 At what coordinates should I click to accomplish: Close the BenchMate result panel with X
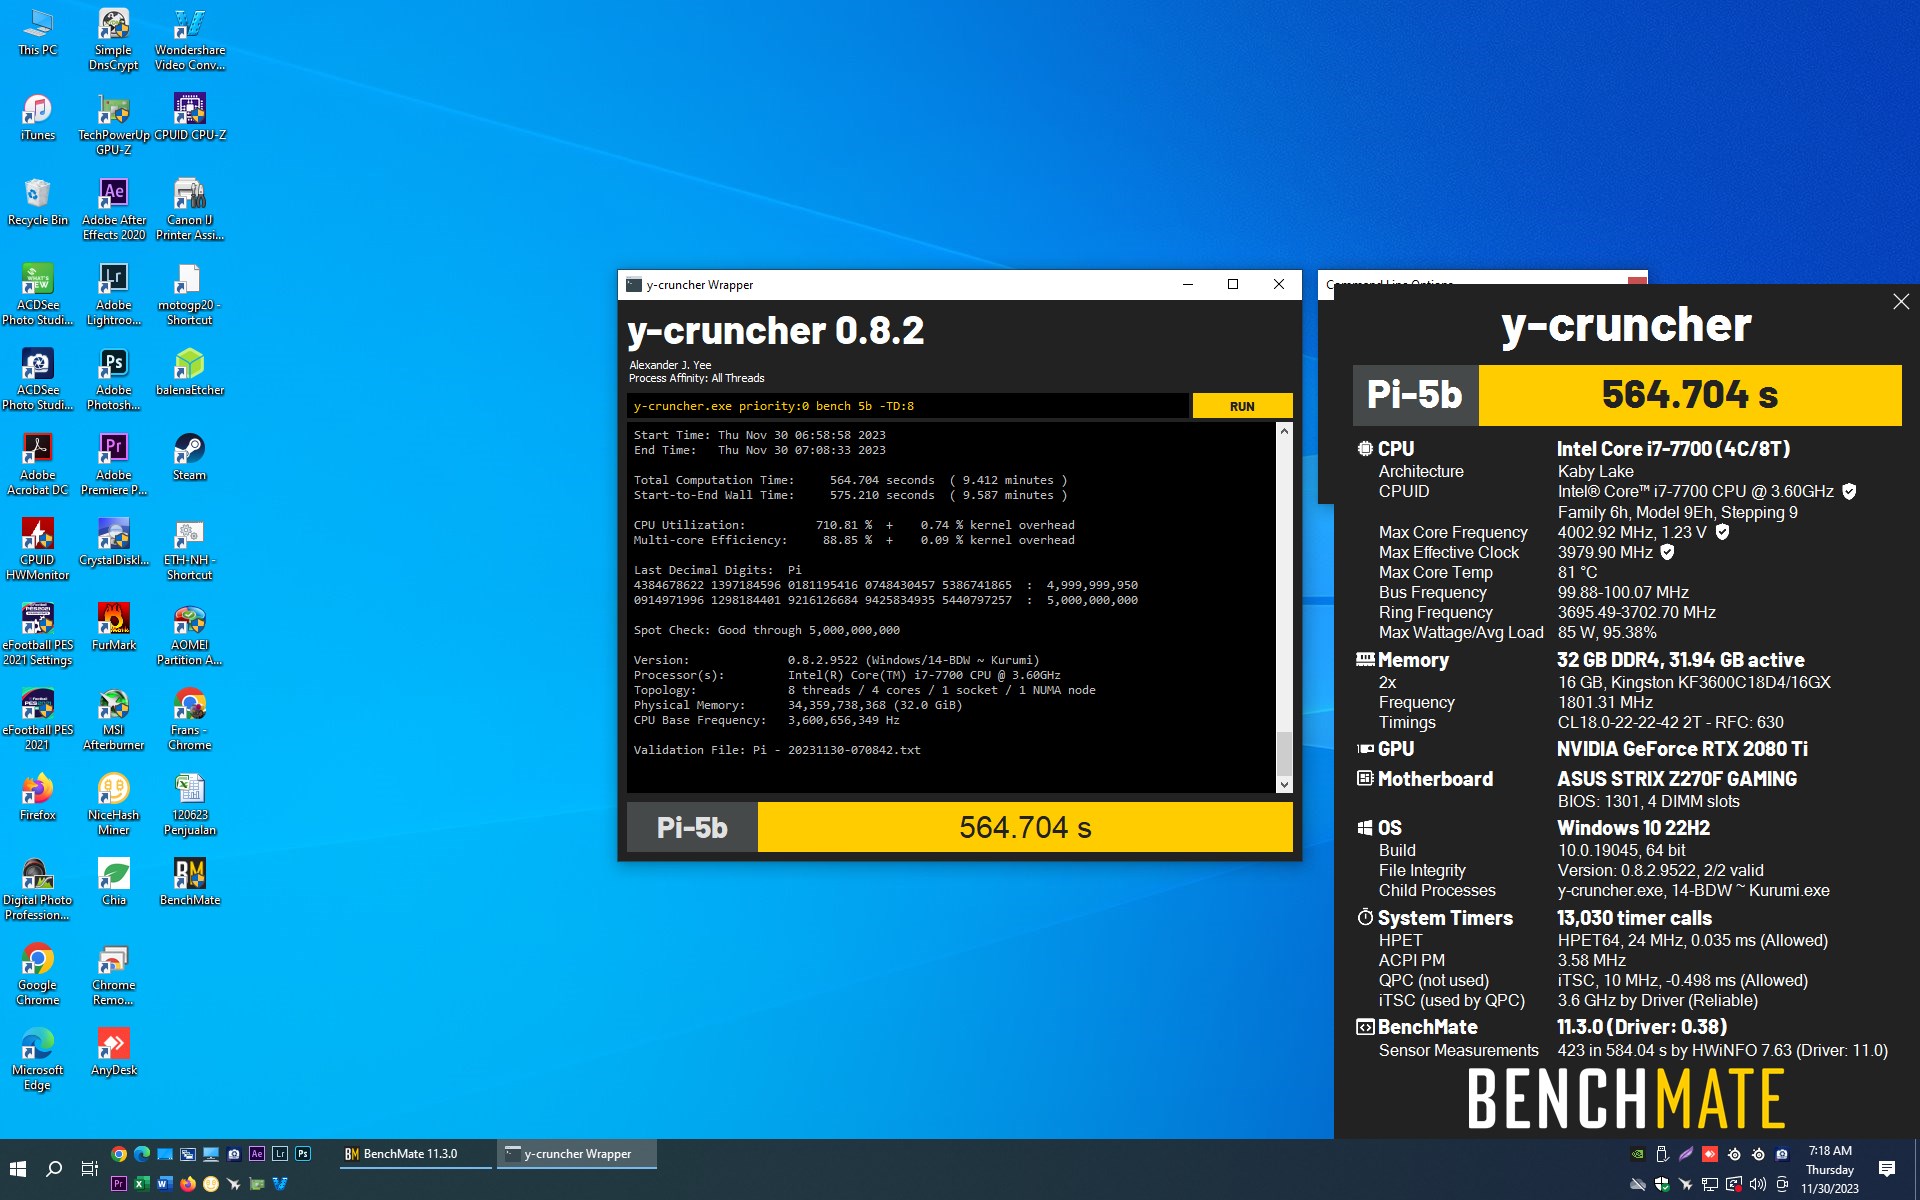coord(1901,302)
